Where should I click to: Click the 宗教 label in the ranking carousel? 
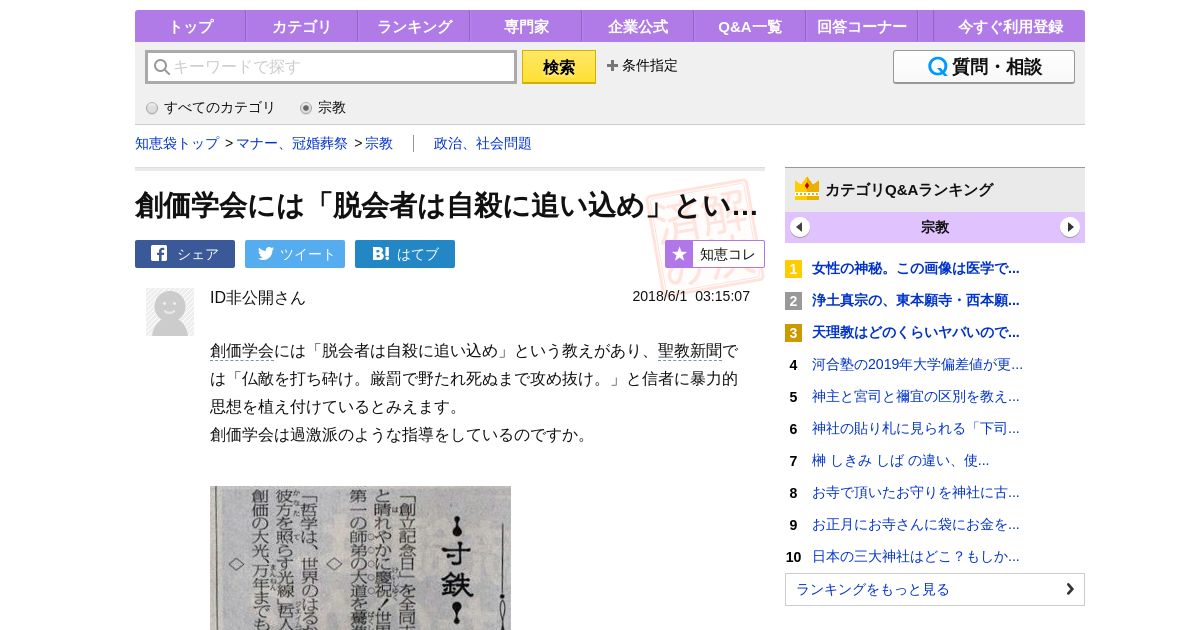coord(935,227)
